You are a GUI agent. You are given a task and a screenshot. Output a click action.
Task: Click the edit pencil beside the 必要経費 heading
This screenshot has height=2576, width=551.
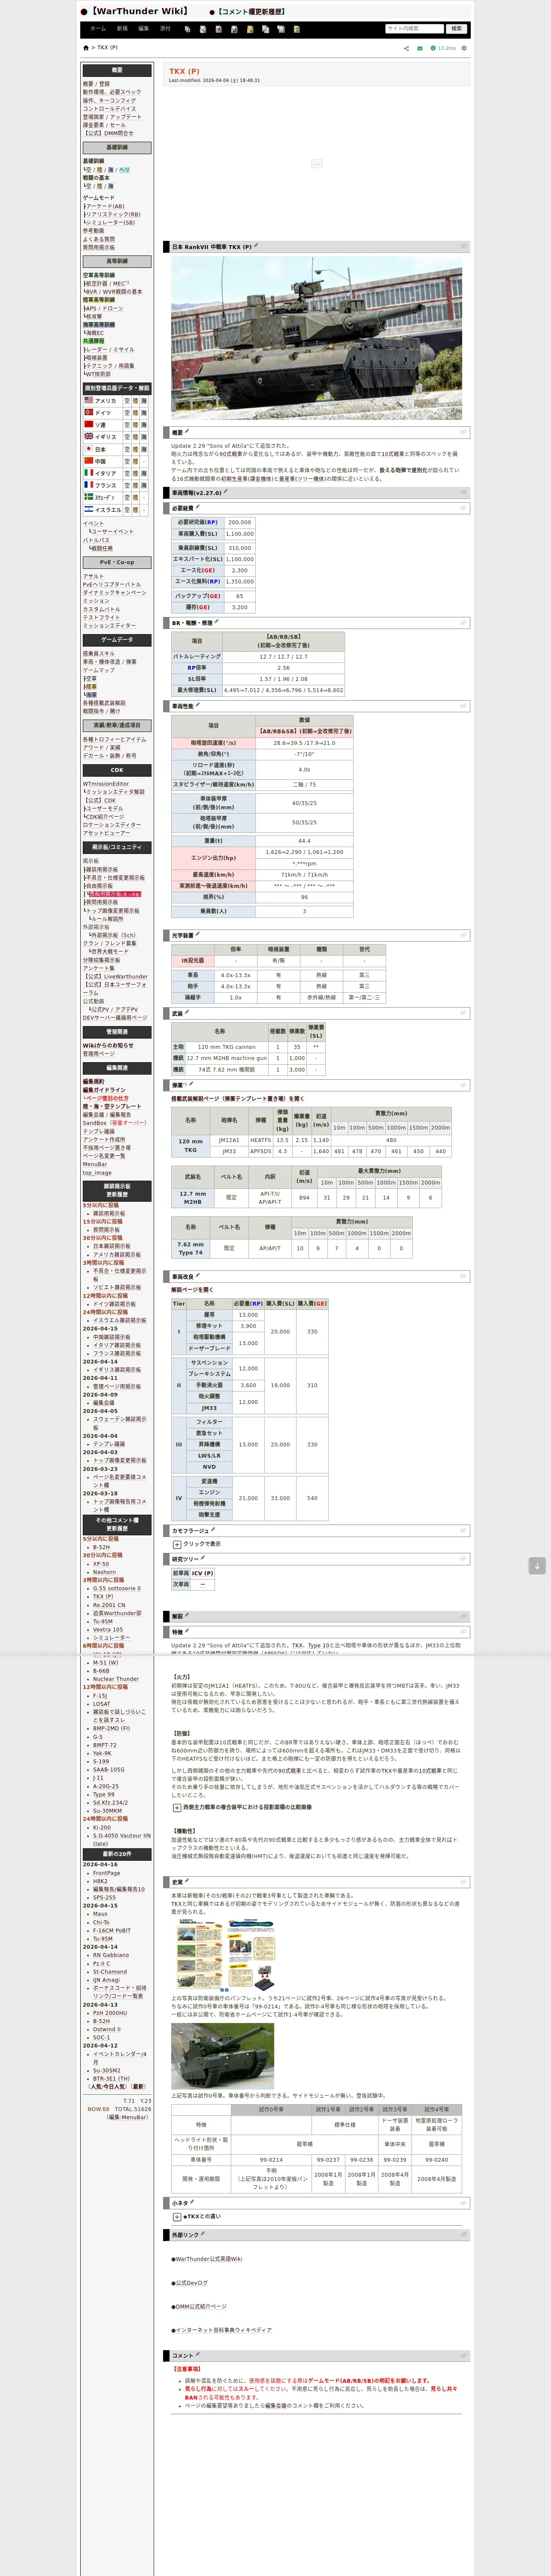point(198,507)
